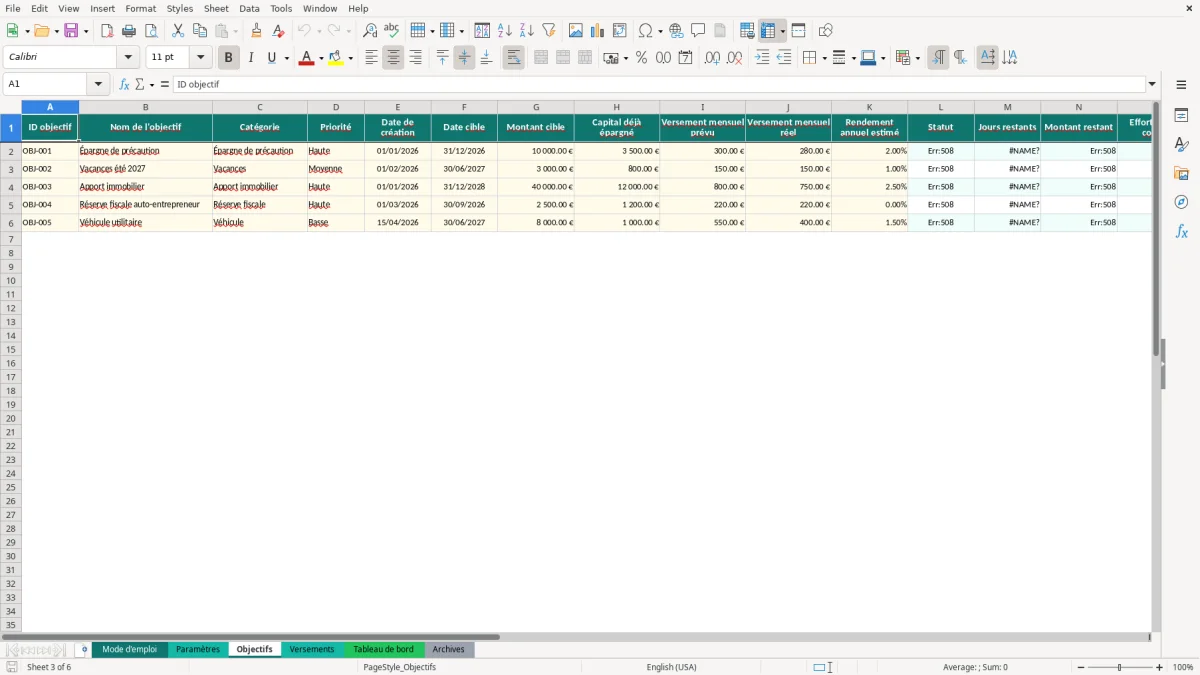This screenshot has width=1200, height=675.
Task: Open the Data menu
Action: (249, 8)
